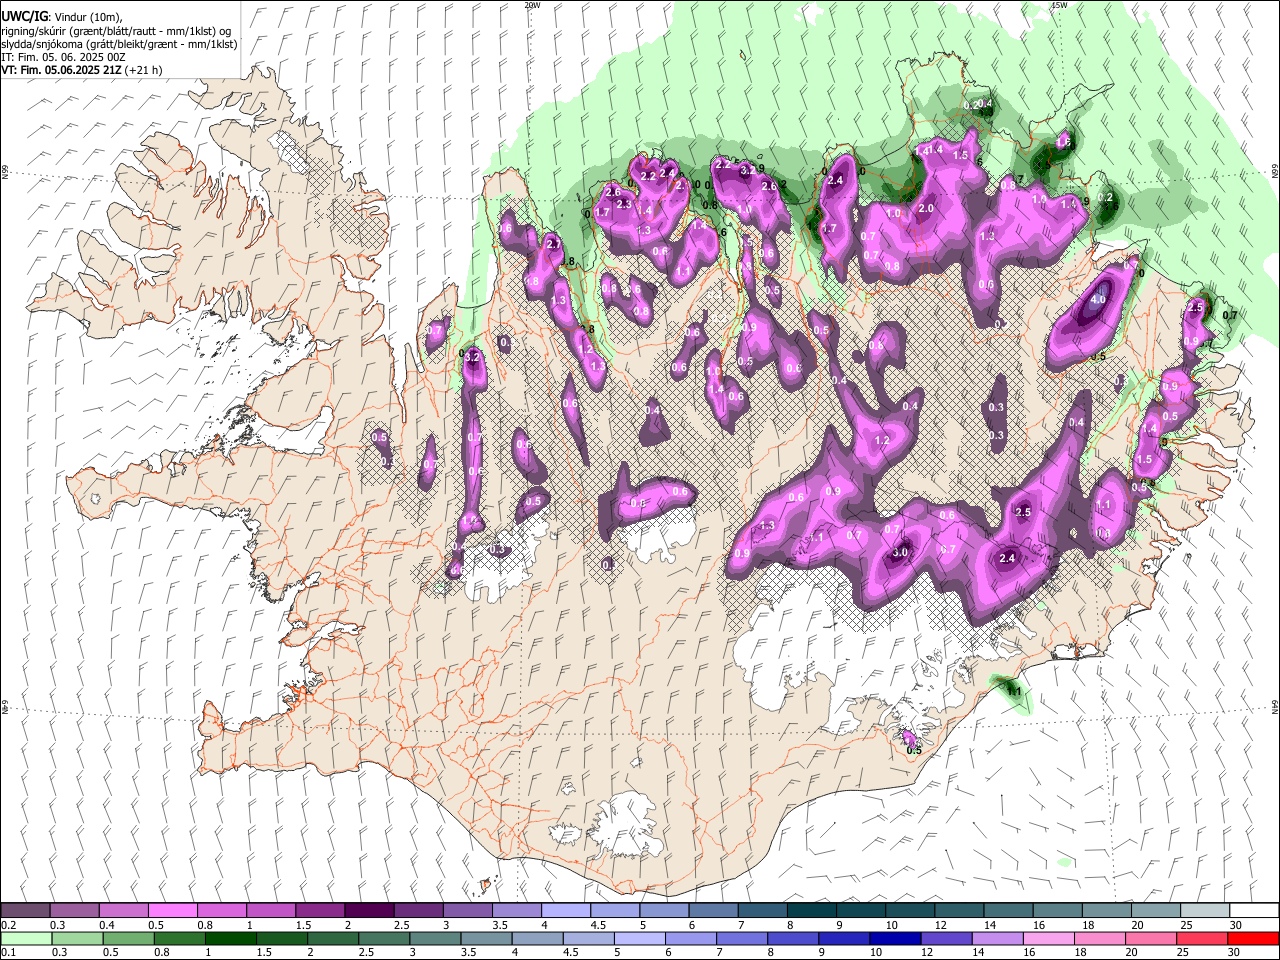Pick the red-pink rain swatch starting at 25
Image resolution: width=1280 pixels, height=960 pixels.
[x=1202, y=938]
